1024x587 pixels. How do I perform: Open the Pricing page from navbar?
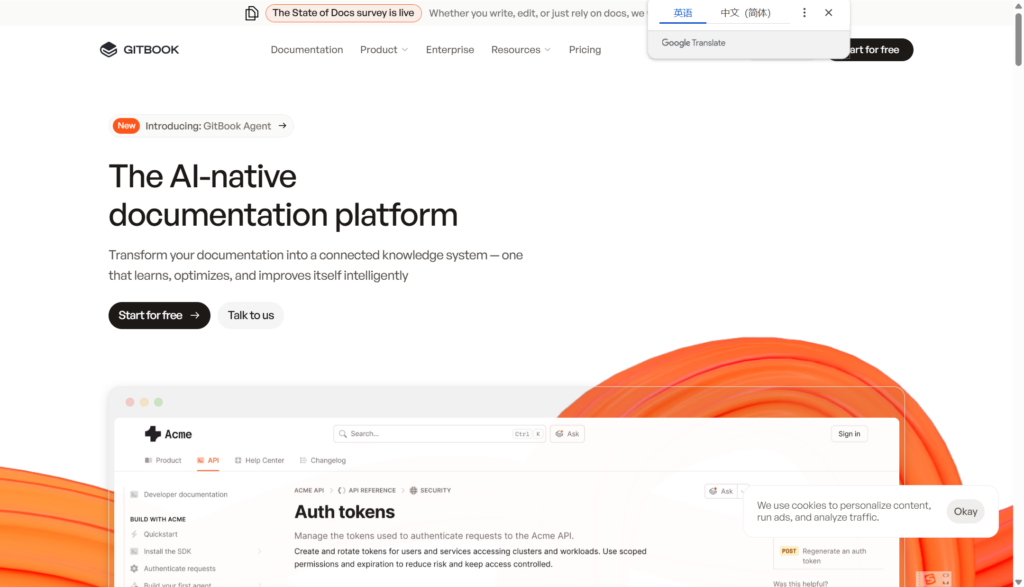pyautogui.click(x=585, y=50)
